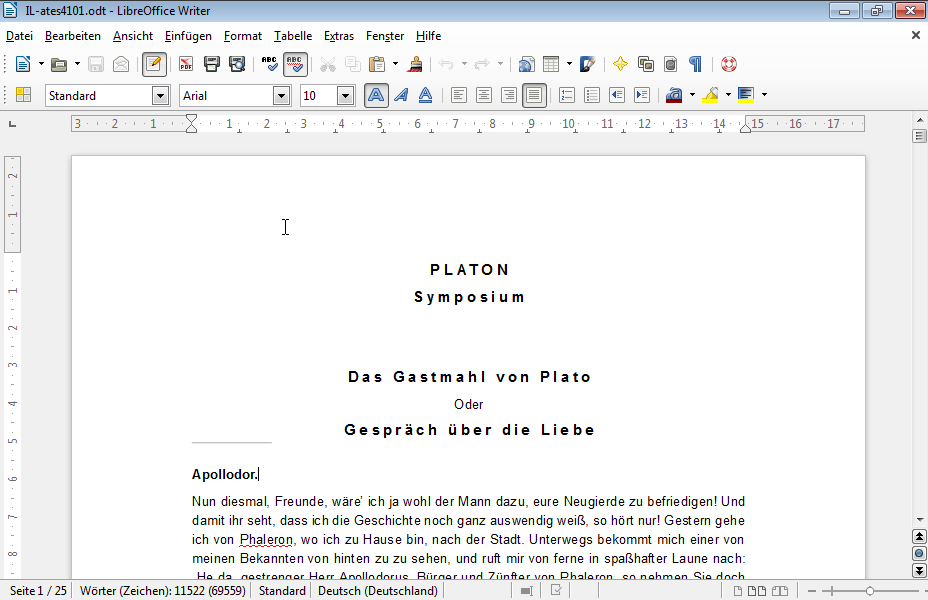Click the word count status field
This screenshot has height=600, width=928.
point(163,591)
